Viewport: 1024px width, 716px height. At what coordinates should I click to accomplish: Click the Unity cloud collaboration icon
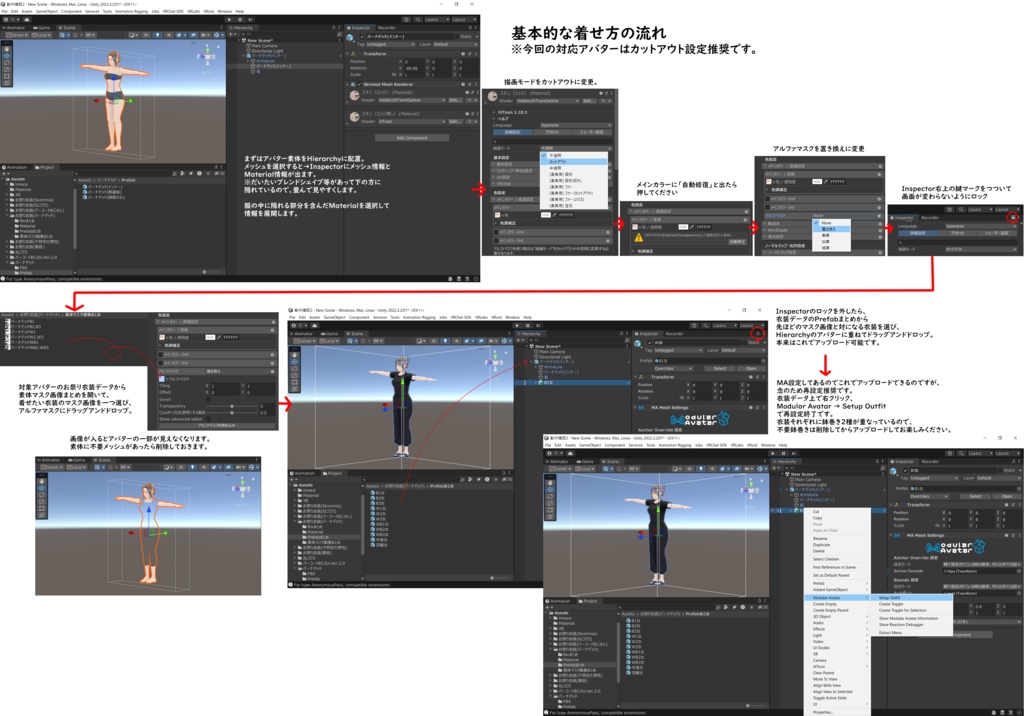pos(407,19)
